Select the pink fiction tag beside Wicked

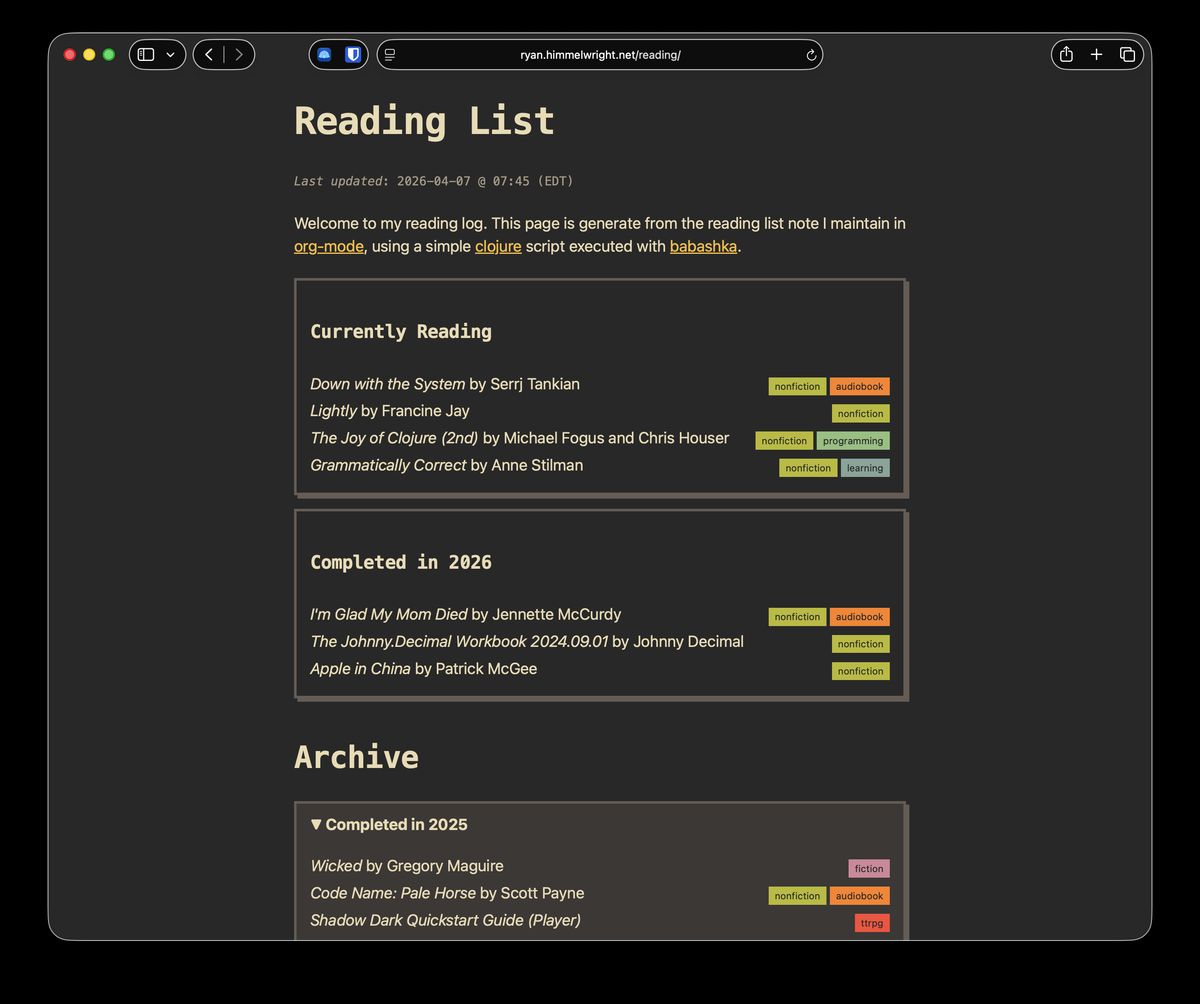868,868
